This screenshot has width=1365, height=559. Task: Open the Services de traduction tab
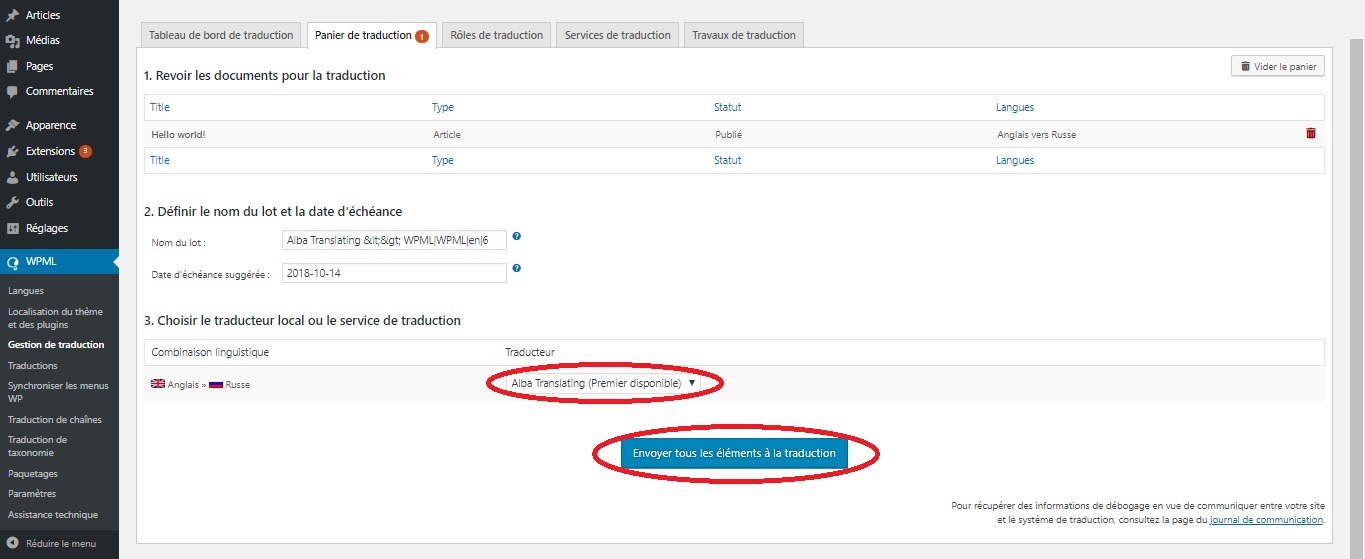tap(617, 35)
